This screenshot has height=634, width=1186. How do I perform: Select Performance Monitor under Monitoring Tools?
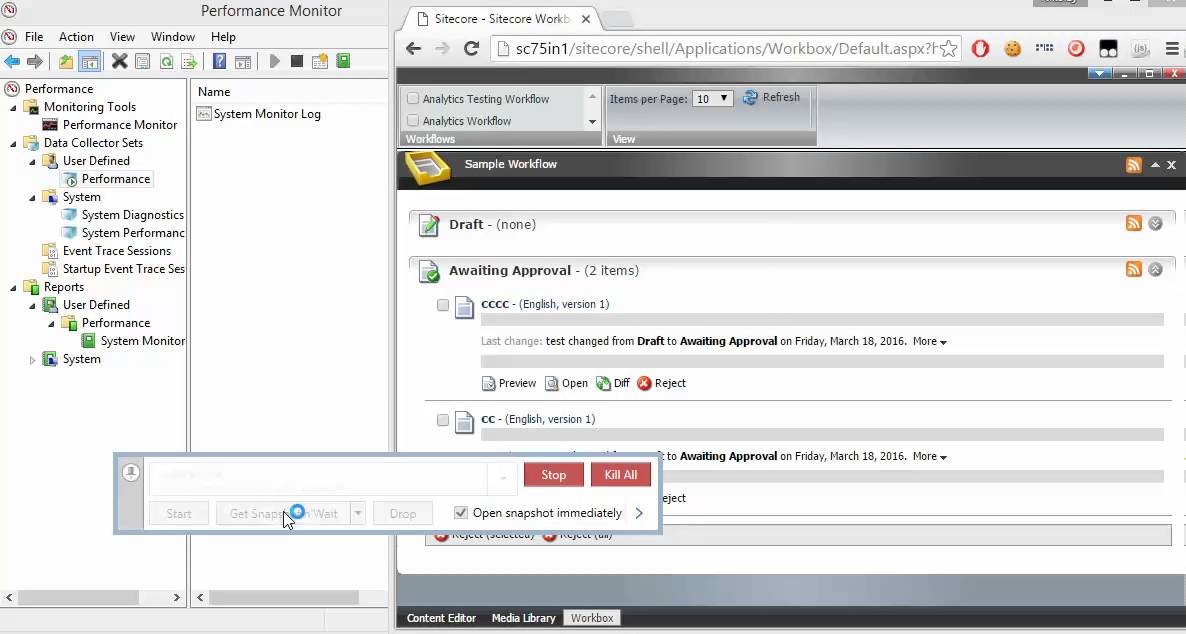tap(110, 125)
